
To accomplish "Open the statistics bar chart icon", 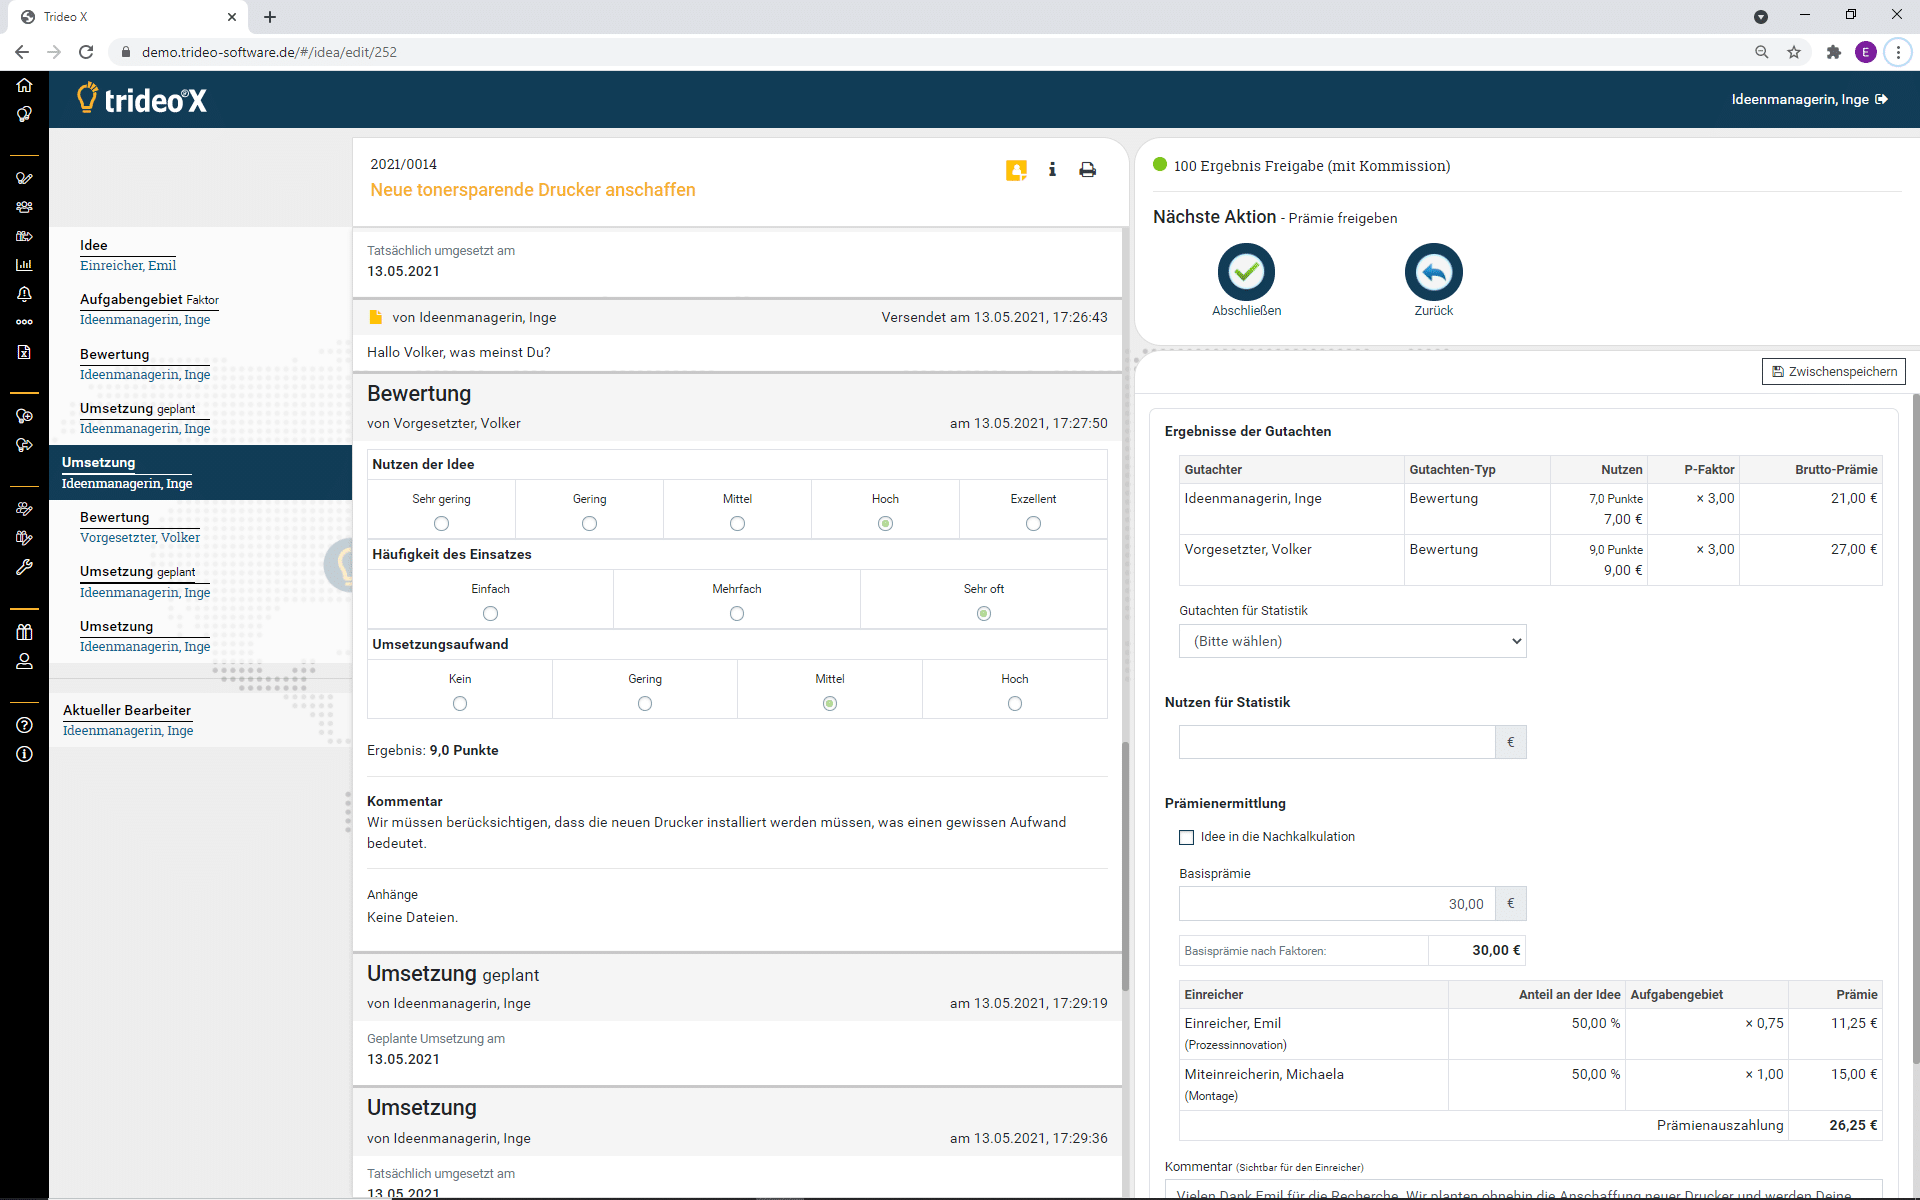I will coord(24,265).
